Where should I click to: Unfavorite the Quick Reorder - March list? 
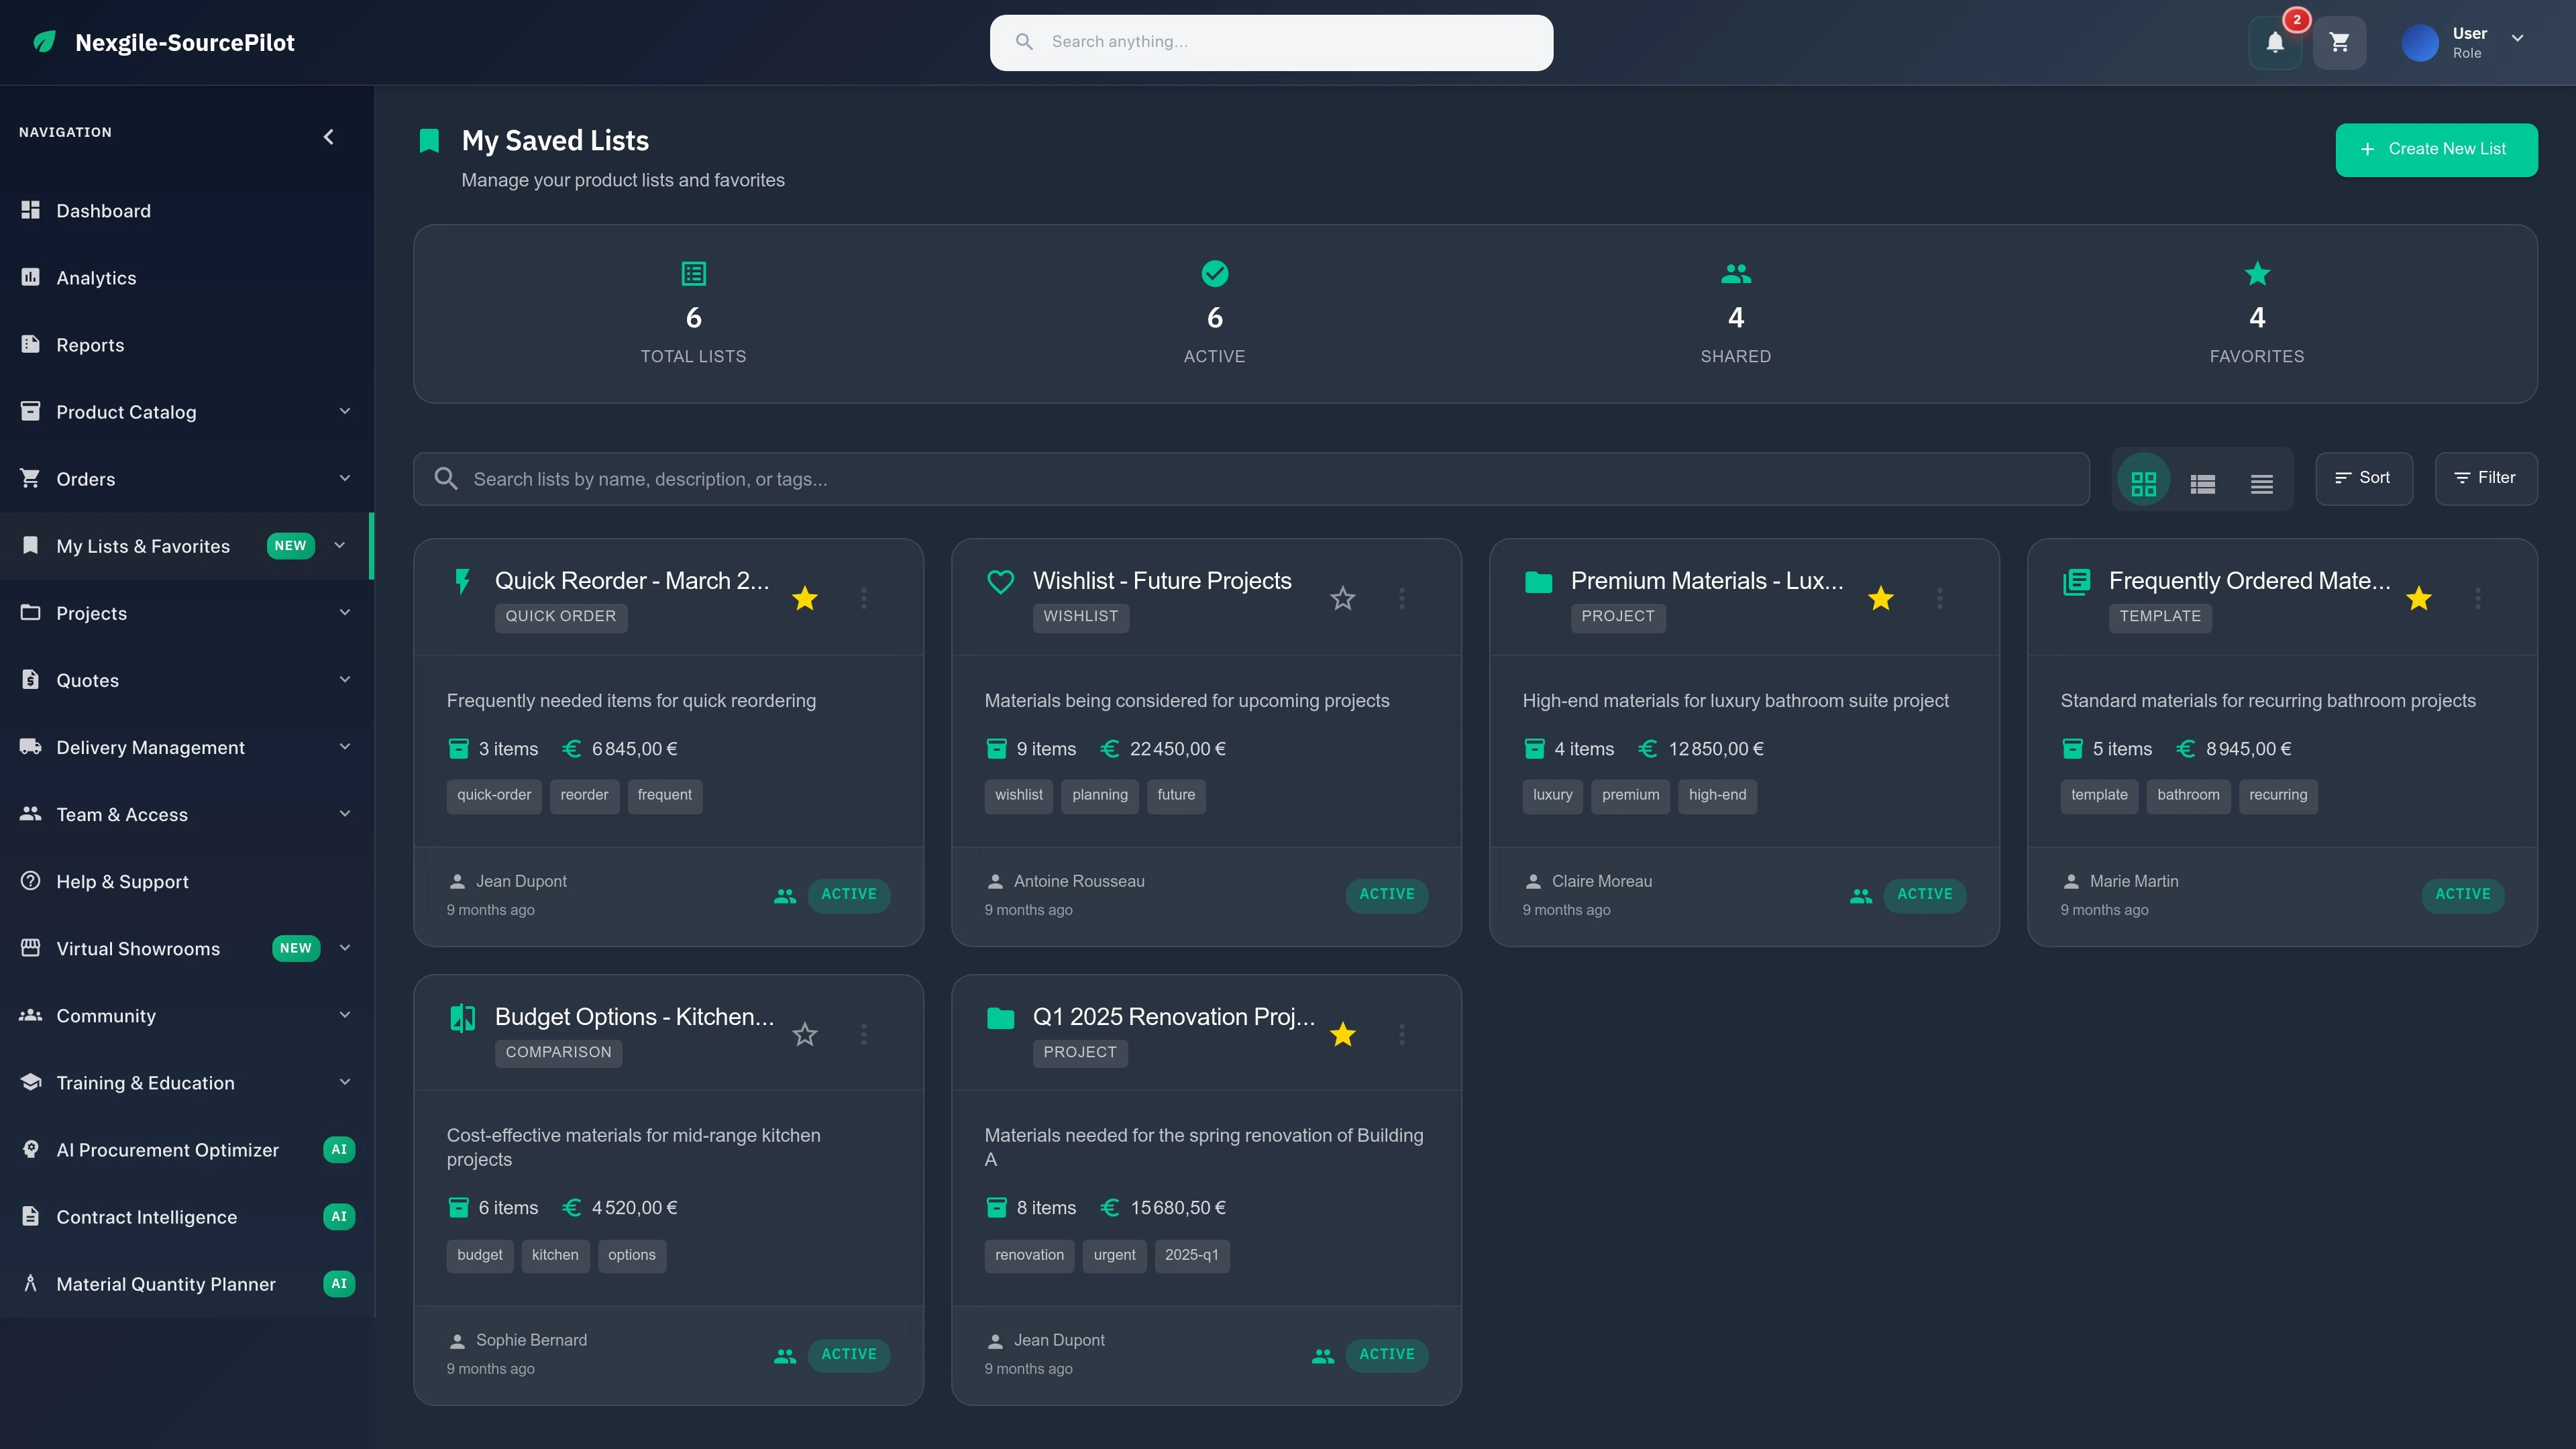tap(804, 597)
